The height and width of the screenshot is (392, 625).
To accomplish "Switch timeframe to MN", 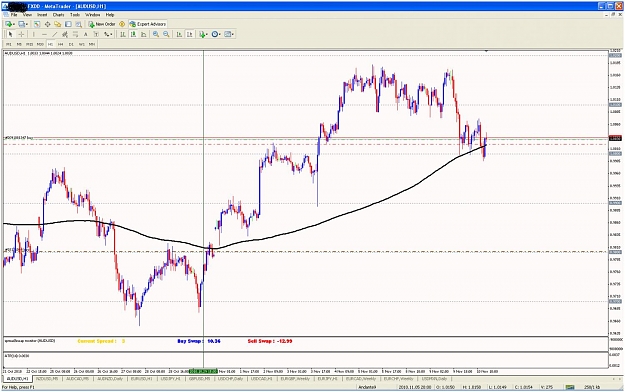I will click(92, 44).
